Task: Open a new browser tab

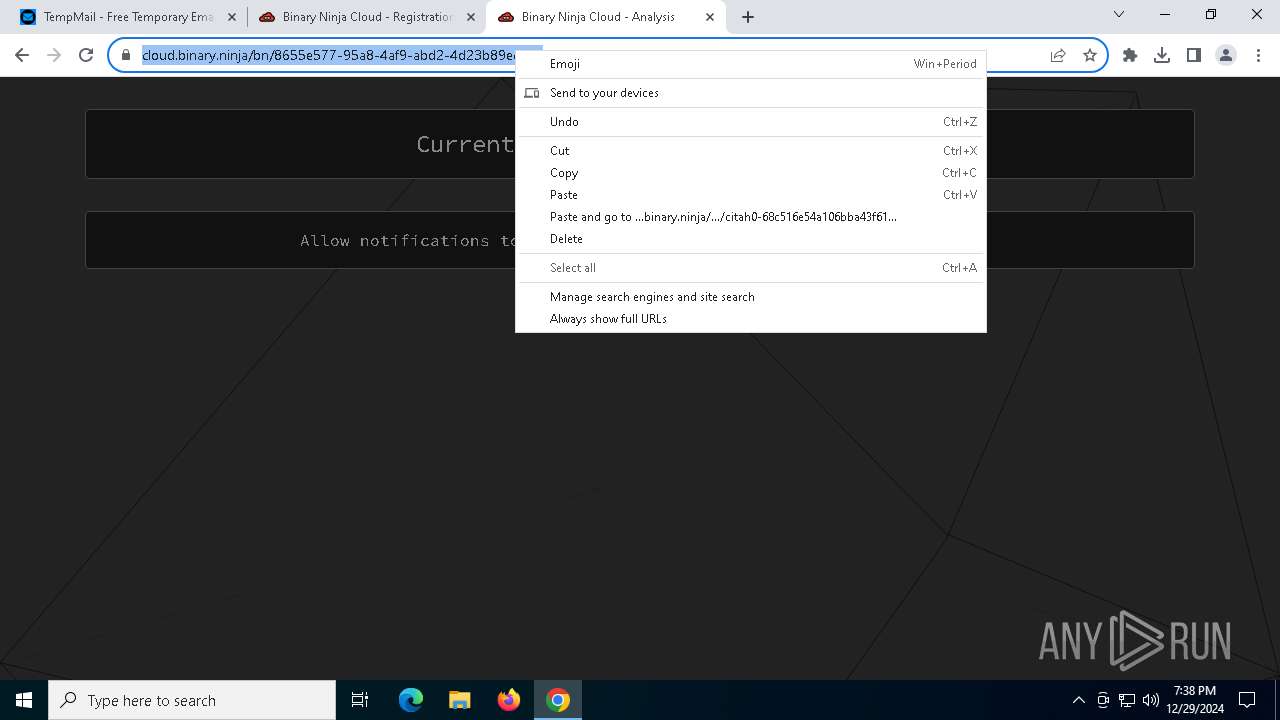Action: tap(748, 17)
